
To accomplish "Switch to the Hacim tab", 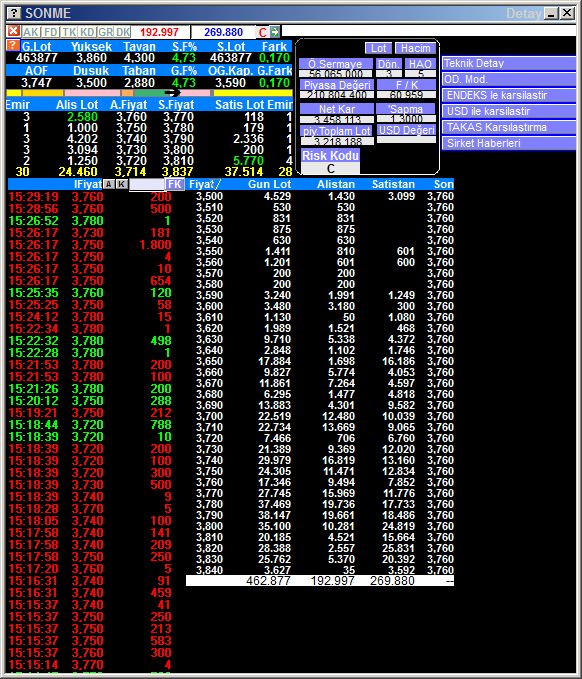I will click(x=415, y=48).
